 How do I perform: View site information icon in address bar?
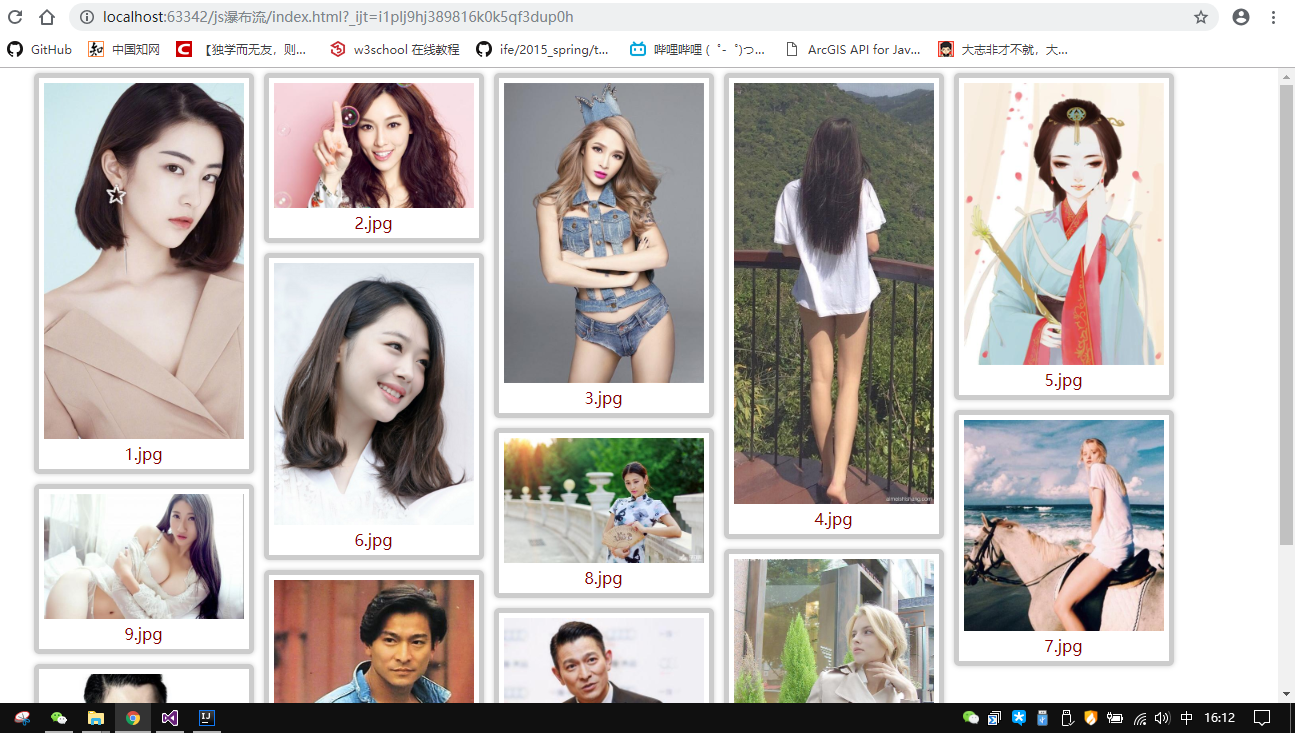pyautogui.click(x=86, y=17)
